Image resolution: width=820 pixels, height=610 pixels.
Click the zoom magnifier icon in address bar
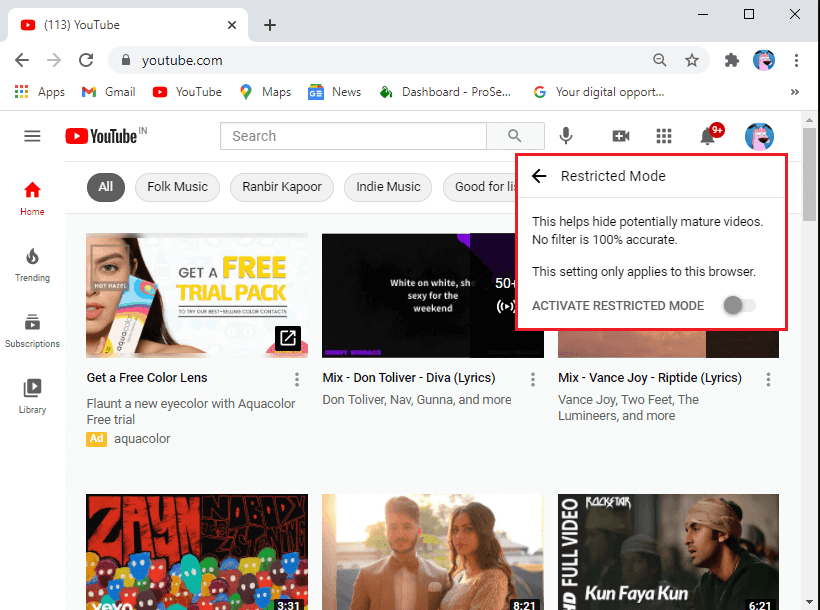660,60
